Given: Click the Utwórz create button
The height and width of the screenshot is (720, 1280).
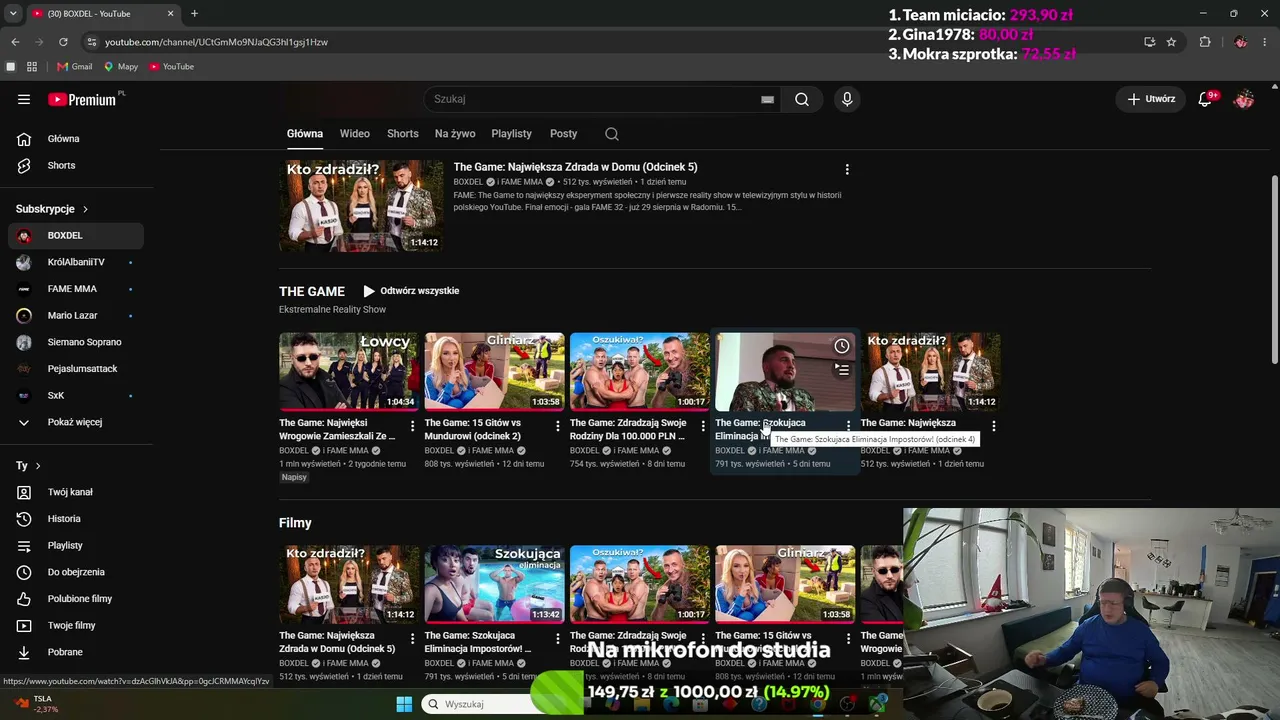Looking at the screenshot, I should [1151, 99].
